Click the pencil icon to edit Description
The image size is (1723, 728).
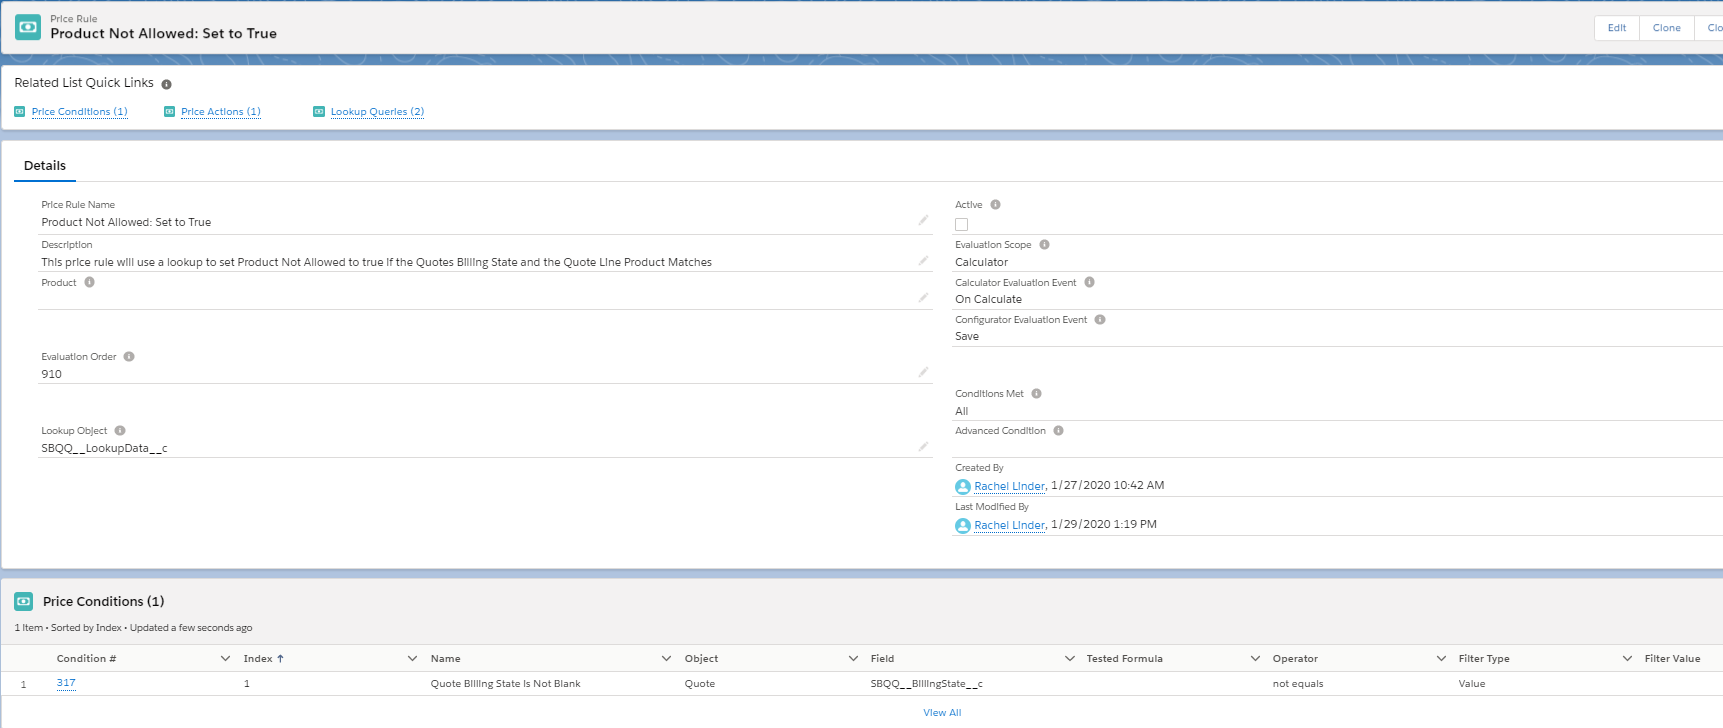click(923, 260)
